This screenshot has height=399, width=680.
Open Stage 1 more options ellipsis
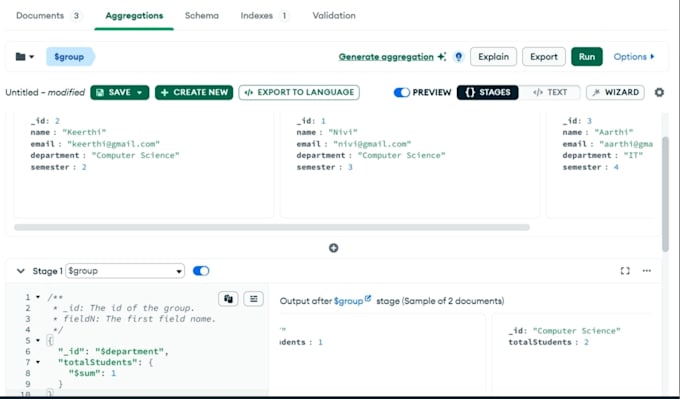(x=647, y=271)
